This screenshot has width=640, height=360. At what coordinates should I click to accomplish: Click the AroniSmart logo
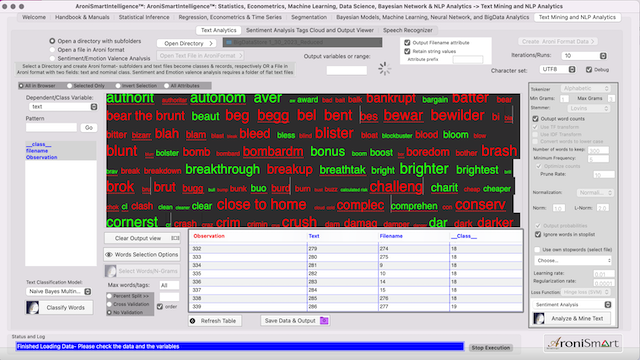(x=583, y=343)
